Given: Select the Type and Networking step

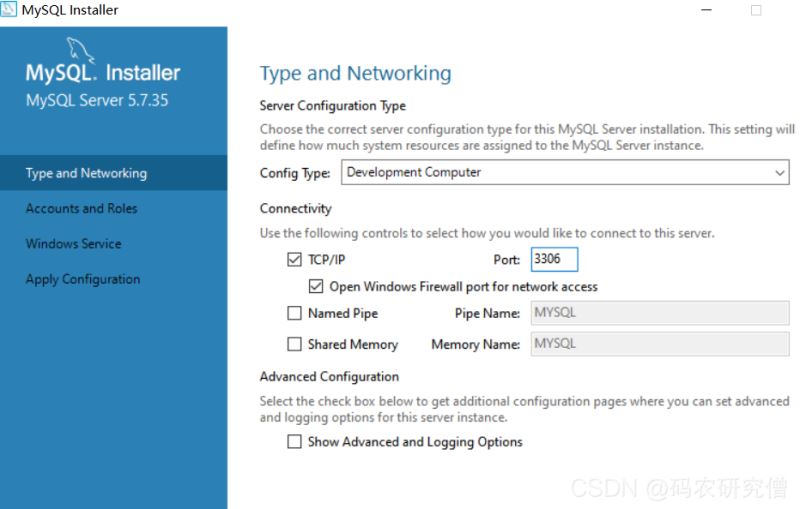Looking at the screenshot, I should 113,173.
